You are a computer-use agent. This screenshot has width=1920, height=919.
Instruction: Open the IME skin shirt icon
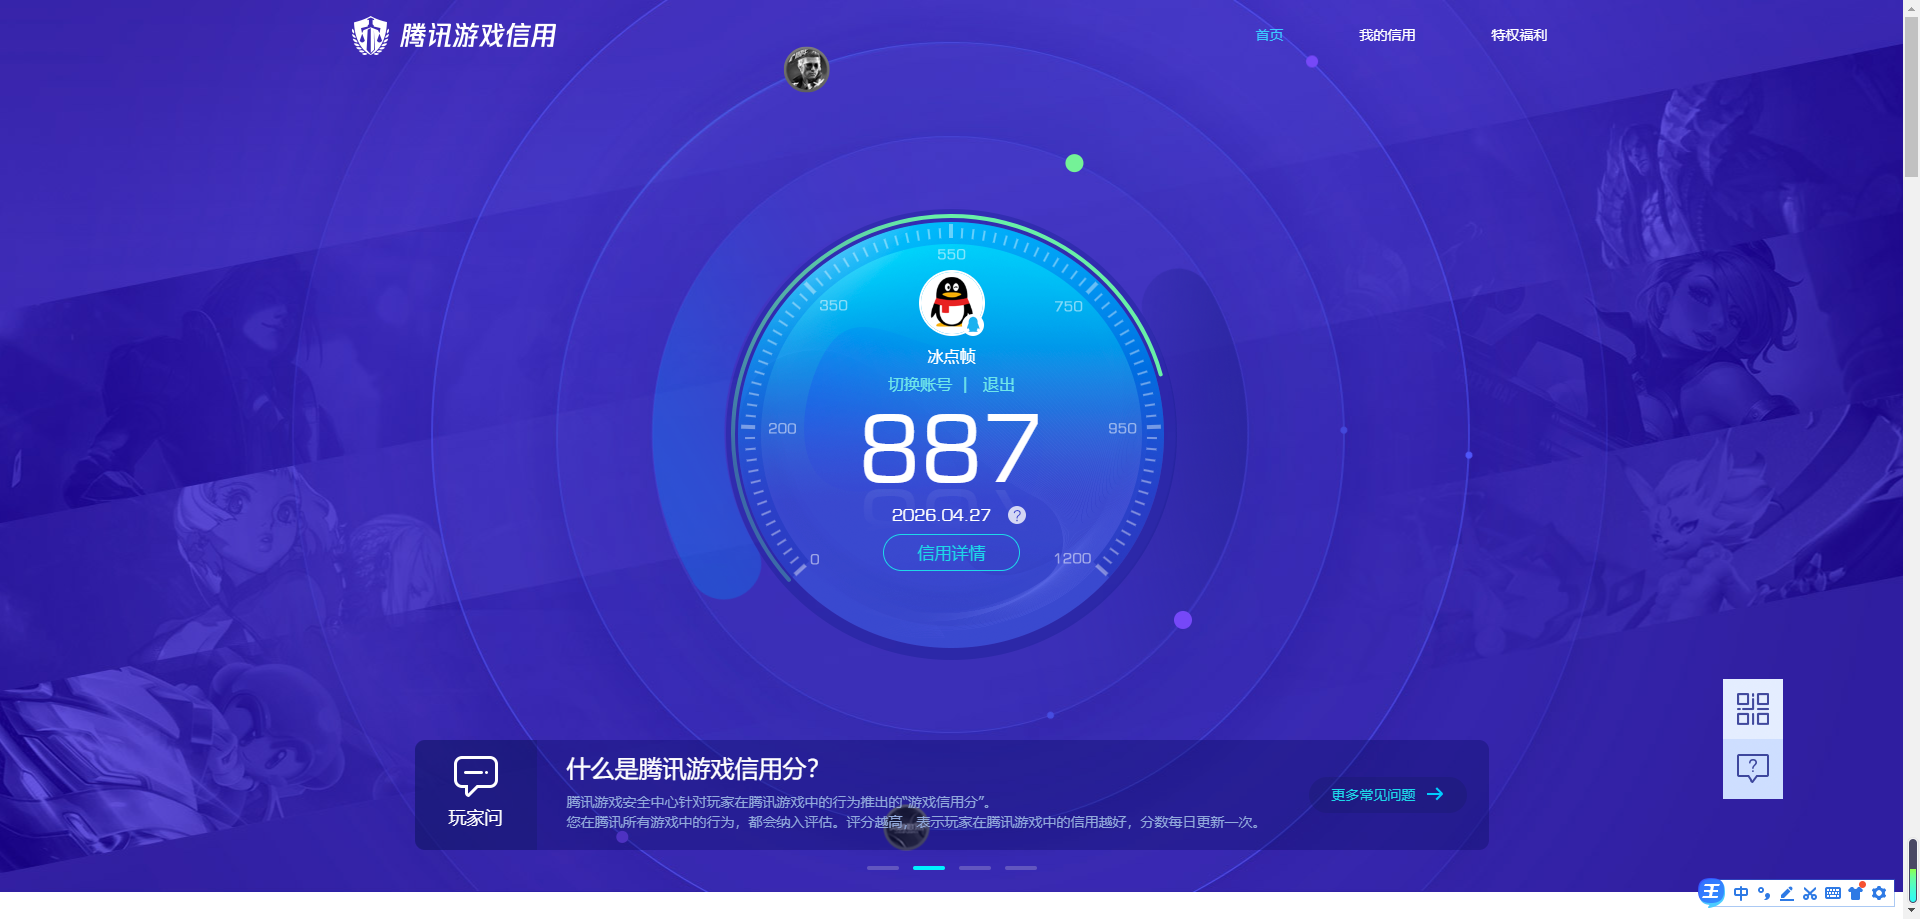(x=1856, y=893)
